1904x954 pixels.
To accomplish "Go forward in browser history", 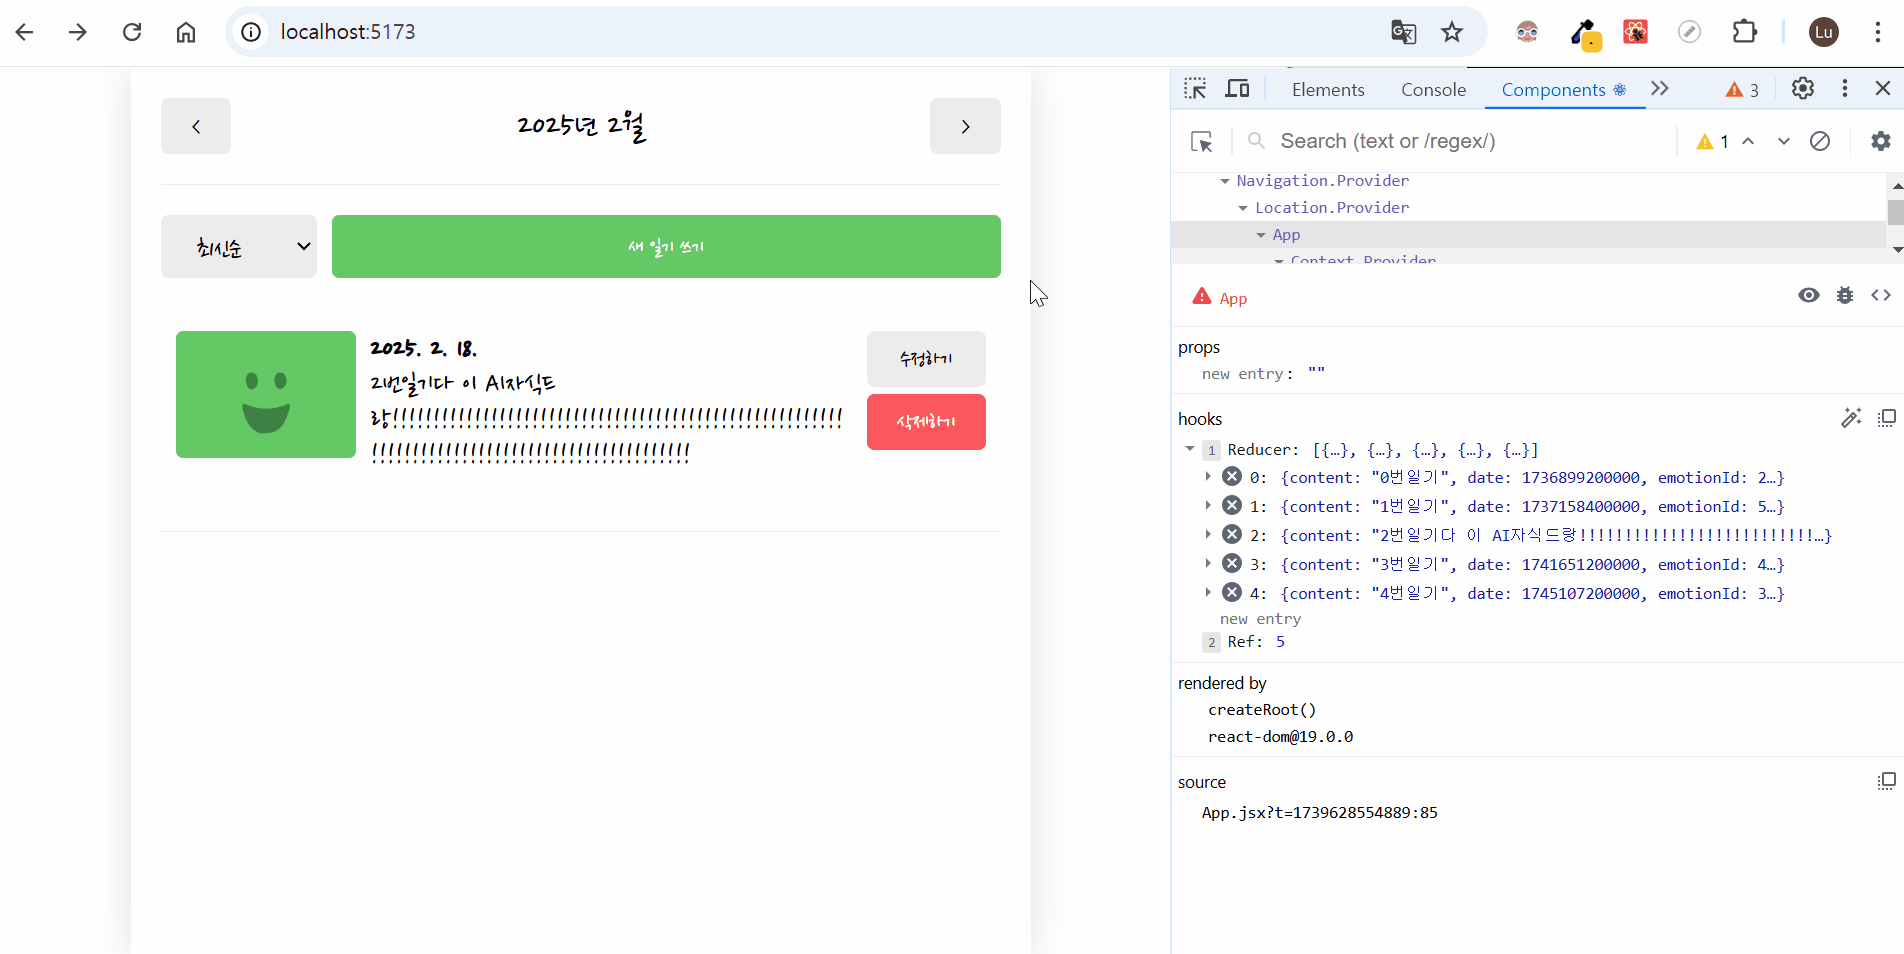I will tap(78, 32).
